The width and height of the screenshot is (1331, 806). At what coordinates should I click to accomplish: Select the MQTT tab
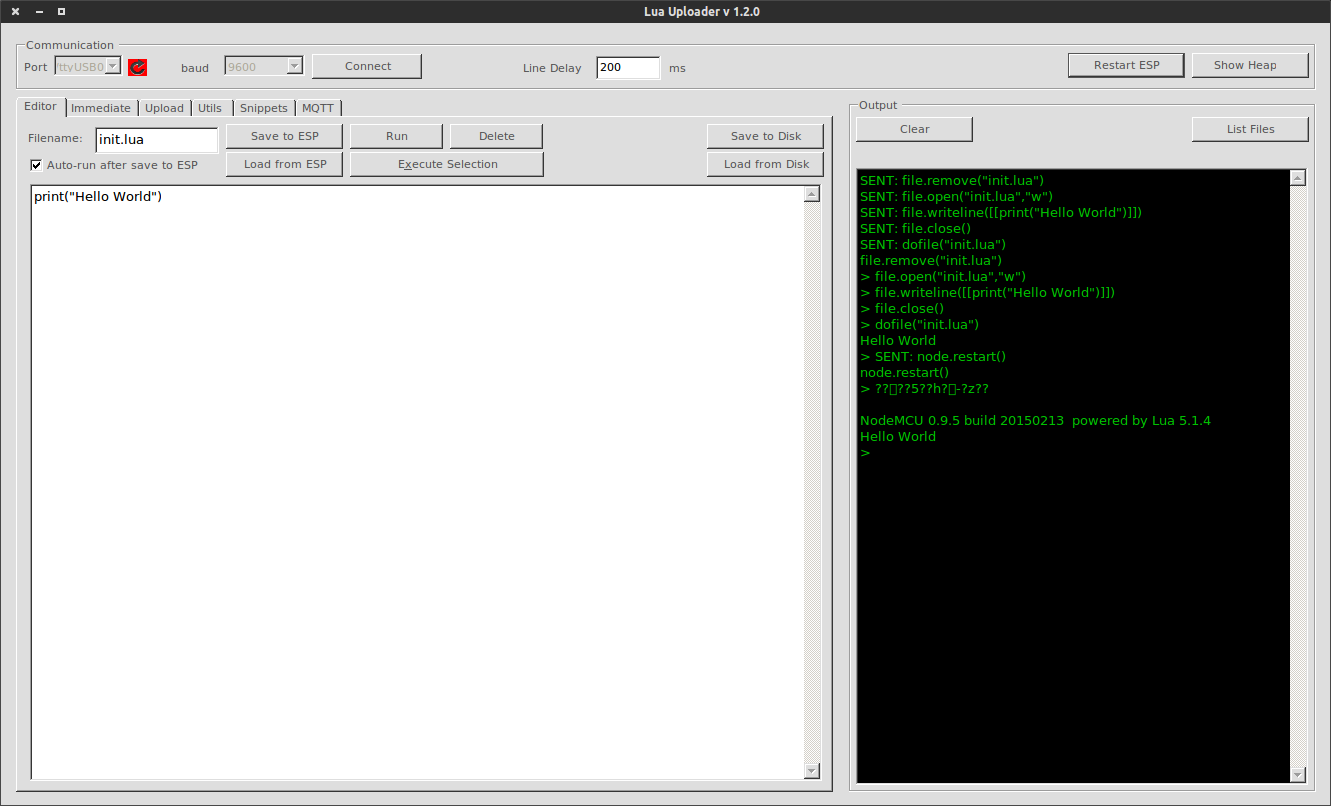click(318, 108)
